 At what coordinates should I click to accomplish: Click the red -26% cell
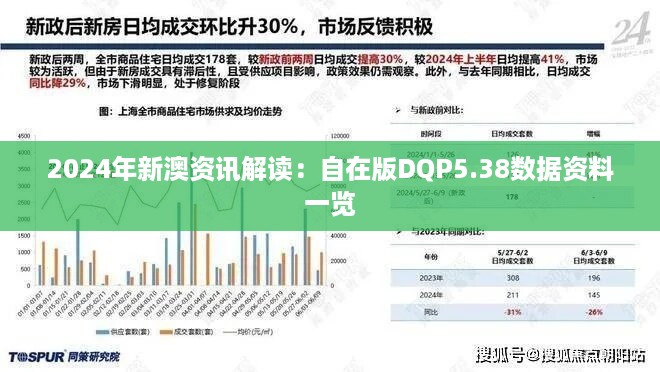[x=594, y=312]
